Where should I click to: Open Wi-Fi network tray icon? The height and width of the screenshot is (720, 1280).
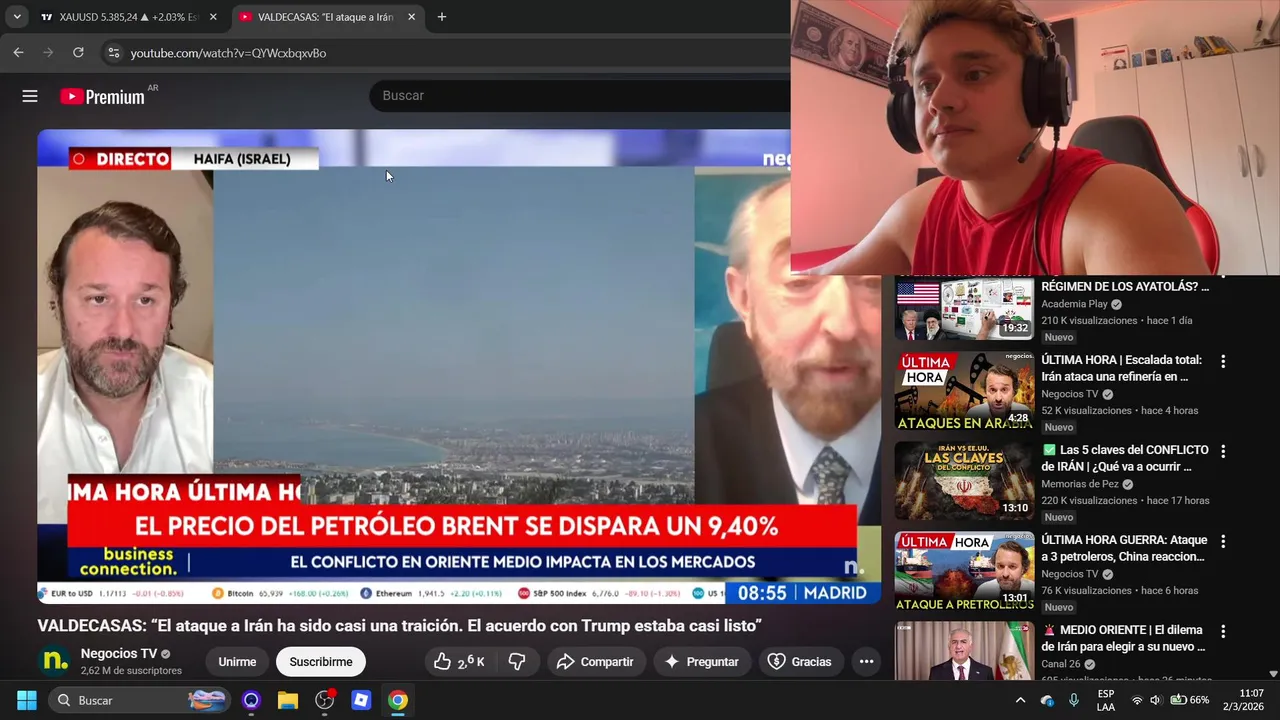[1137, 700]
